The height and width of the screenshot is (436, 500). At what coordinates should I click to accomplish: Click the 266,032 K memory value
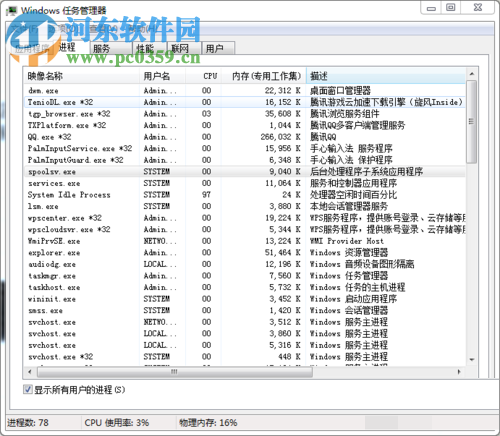[x=281, y=137]
